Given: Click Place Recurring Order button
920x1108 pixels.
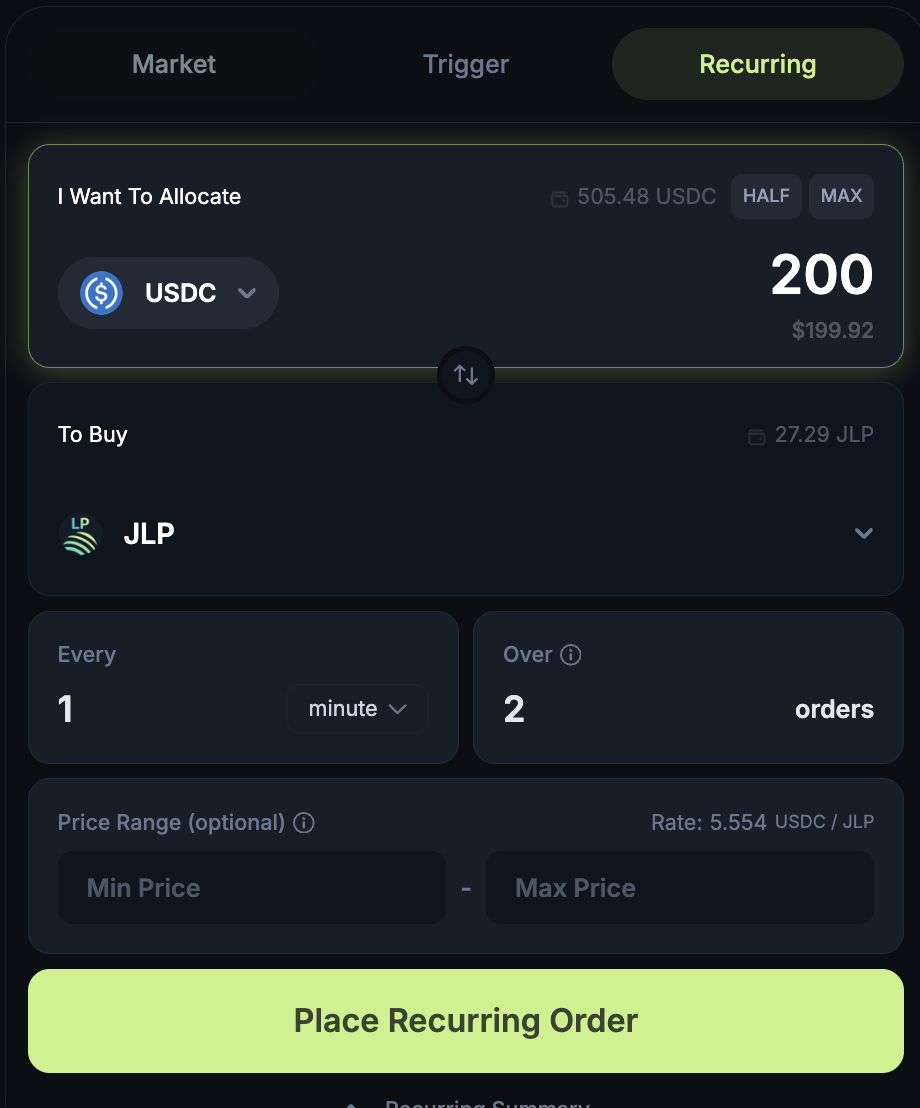Looking at the screenshot, I should click(466, 1021).
